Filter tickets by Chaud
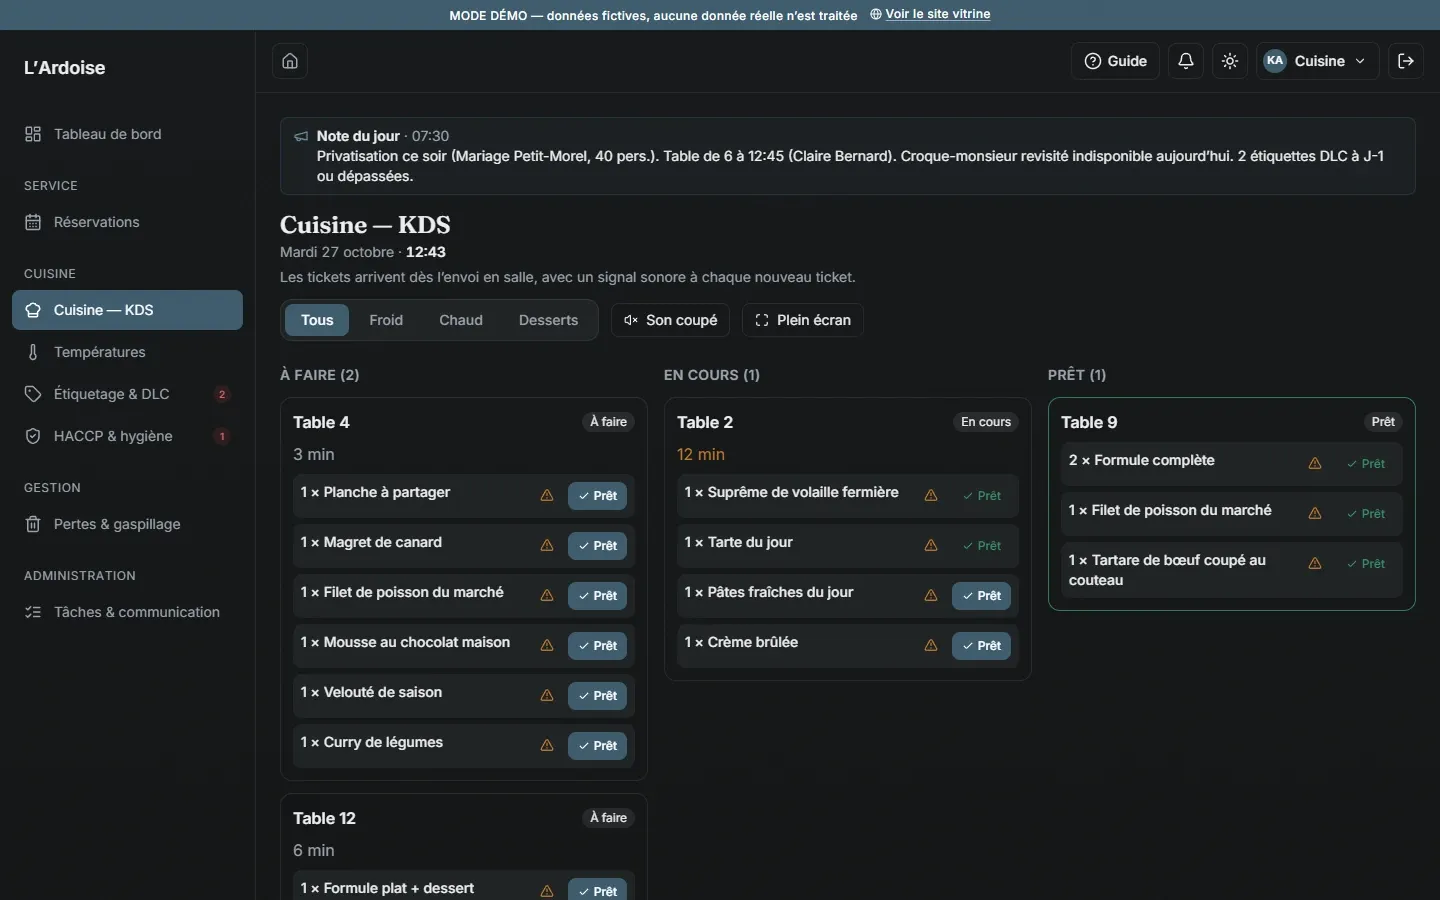Screen dimensions: 1440x900 point(461,320)
